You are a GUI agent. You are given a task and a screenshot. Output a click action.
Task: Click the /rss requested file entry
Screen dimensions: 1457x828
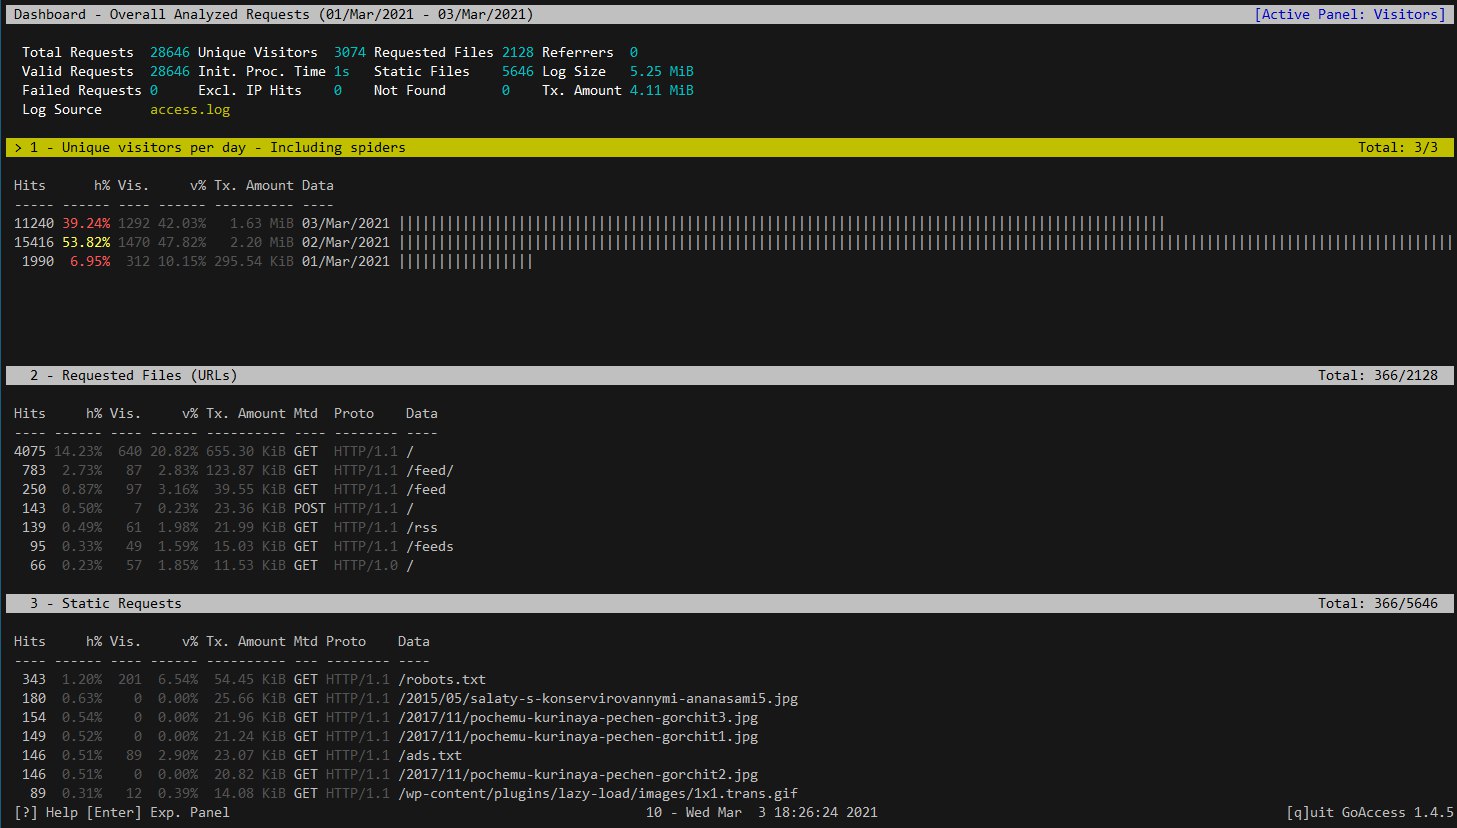(421, 527)
